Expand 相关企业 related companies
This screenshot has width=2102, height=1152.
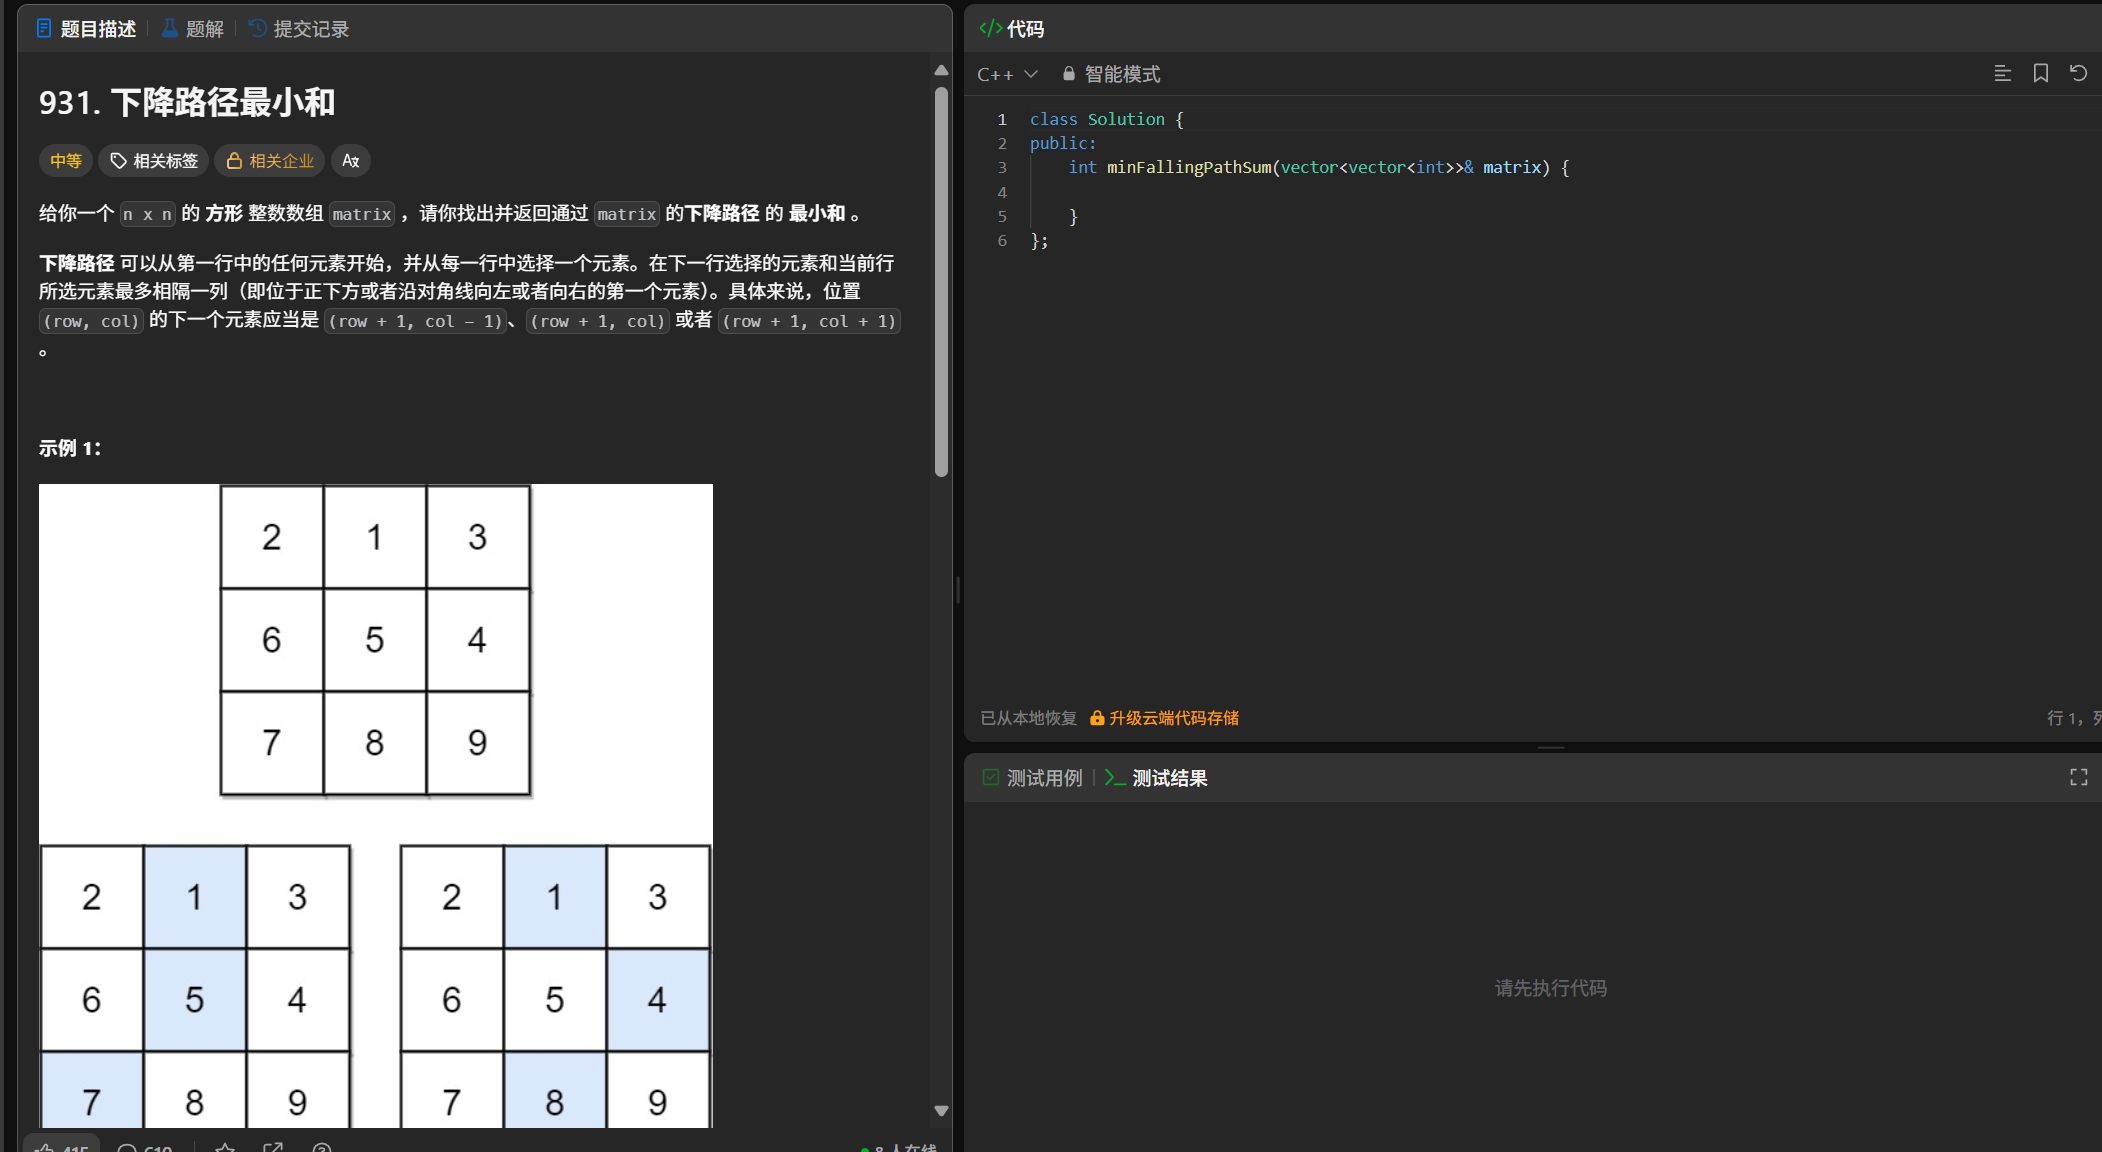pos(270,160)
